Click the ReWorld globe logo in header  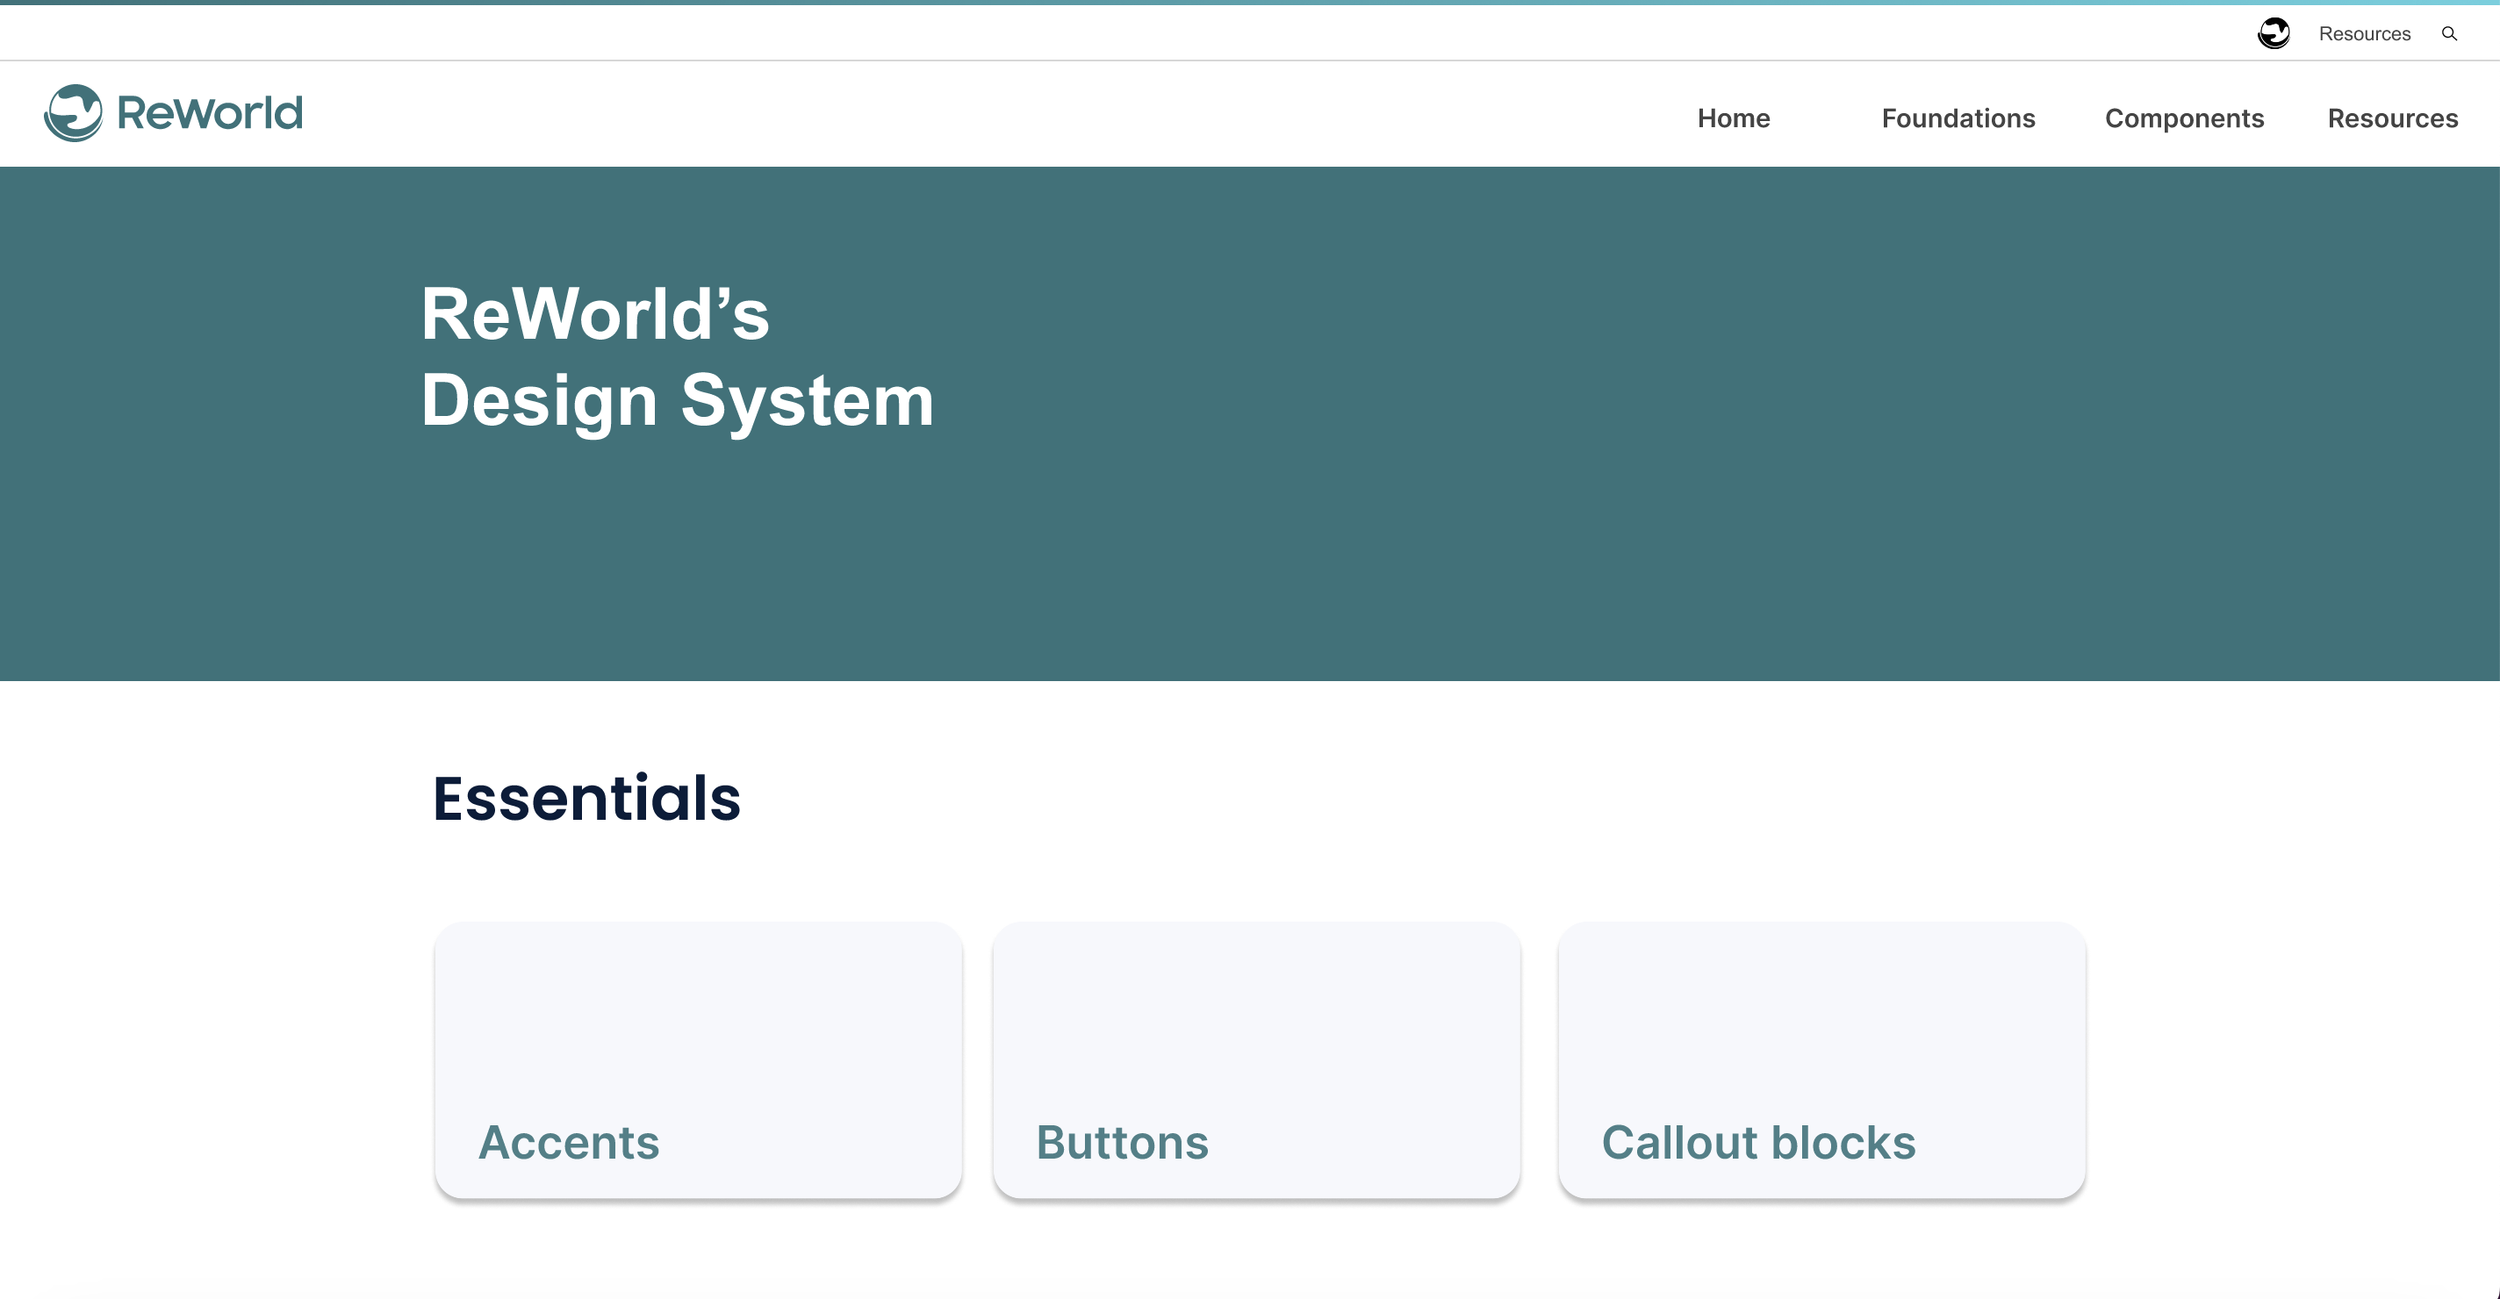(73, 113)
